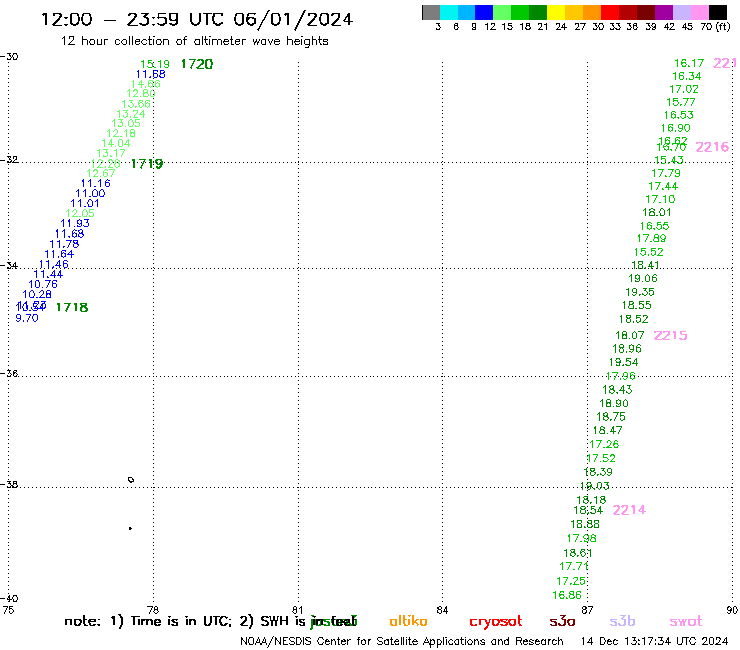Click the latitude axis label '-36'

tap(9, 373)
